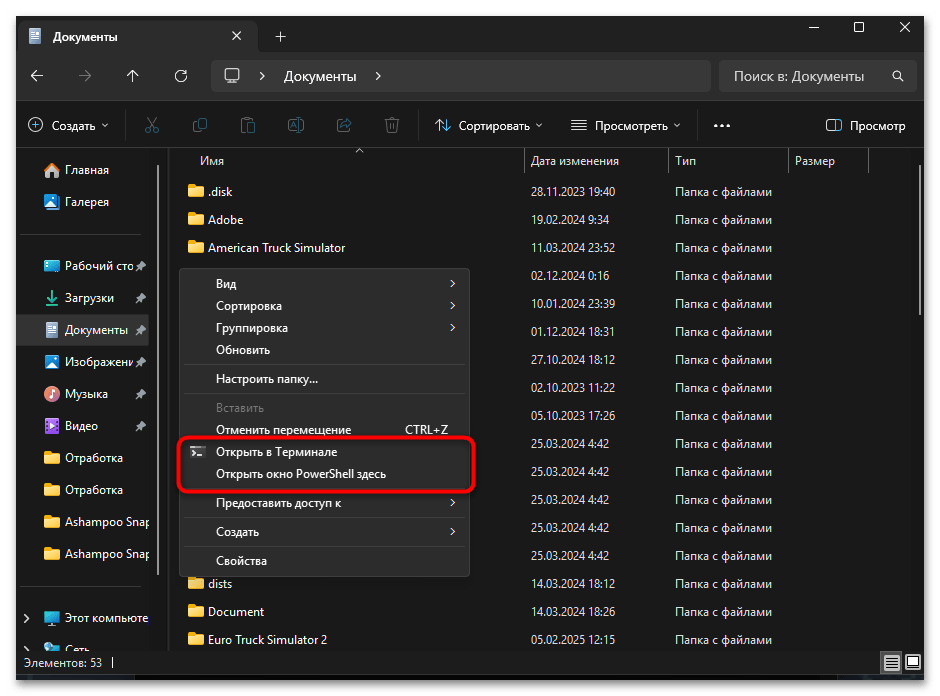Viewport: 940px width, 696px height.
Task: Choose Открыть в Терминале
Action: coord(324,452)
